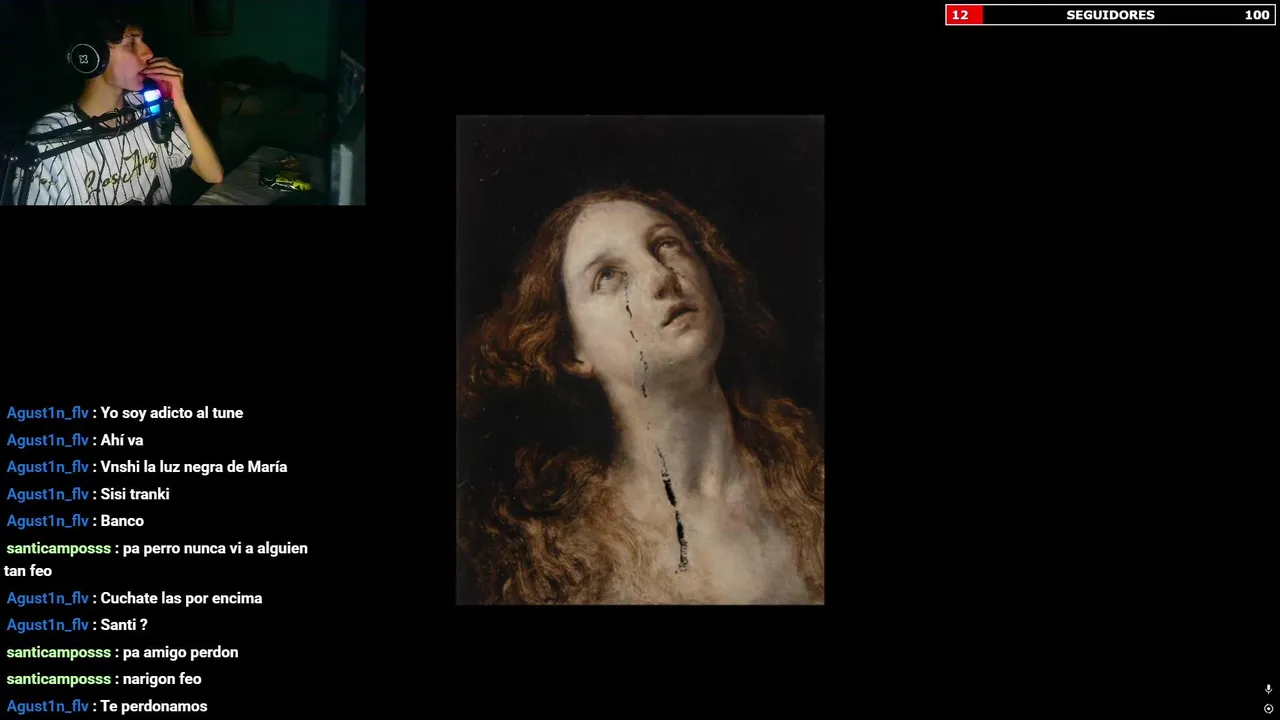Click the chat message 'narigon feo'
1280x720 pixels.
click(x=162, y=679)
